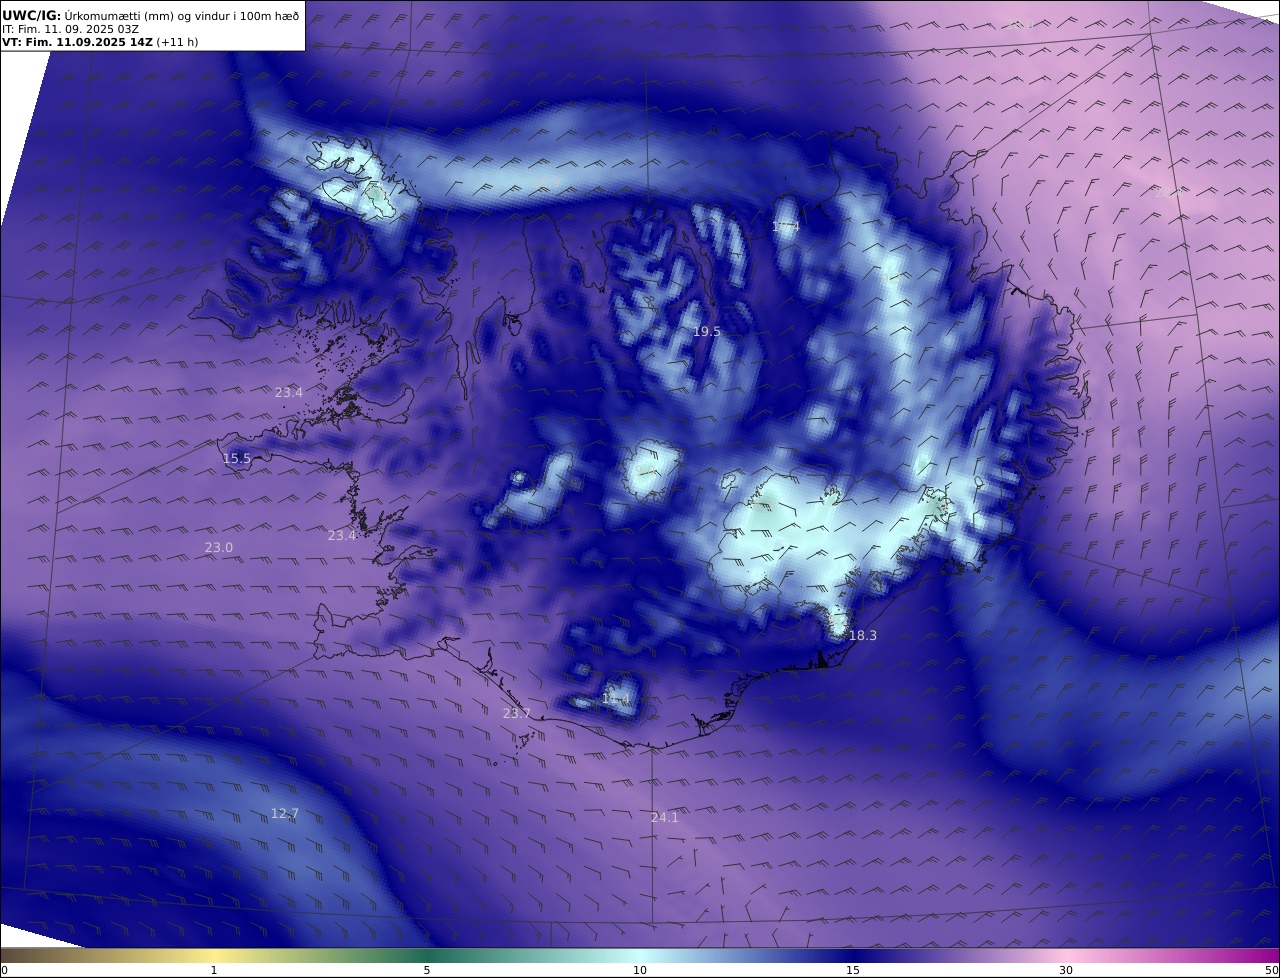Click the 17.4 value label on the map
Image resolution: width=1280 pixels, height=978 pixels.
(786, 227)
